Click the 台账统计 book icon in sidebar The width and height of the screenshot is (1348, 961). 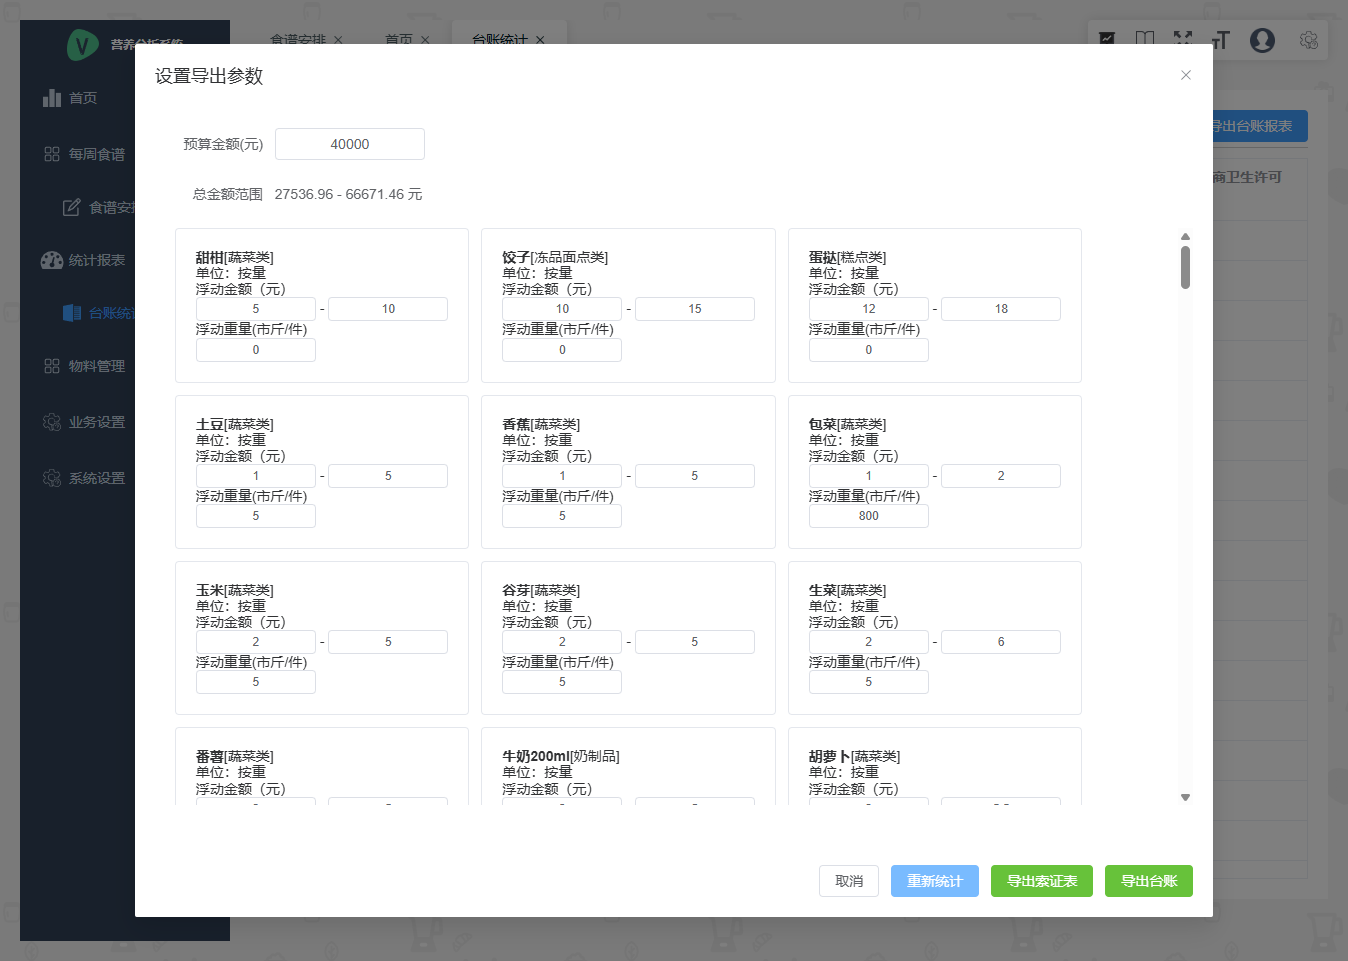coord(72,313)
